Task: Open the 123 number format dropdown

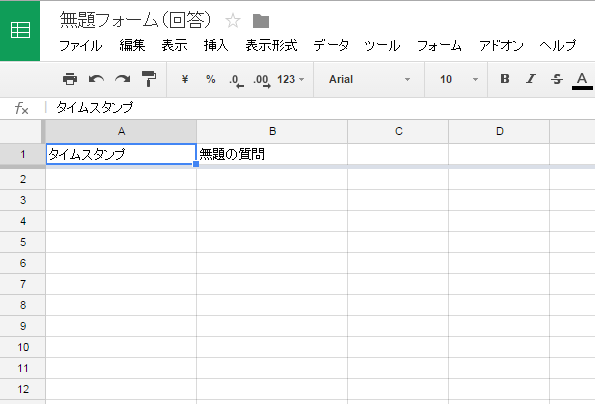Action: [290, 79]
